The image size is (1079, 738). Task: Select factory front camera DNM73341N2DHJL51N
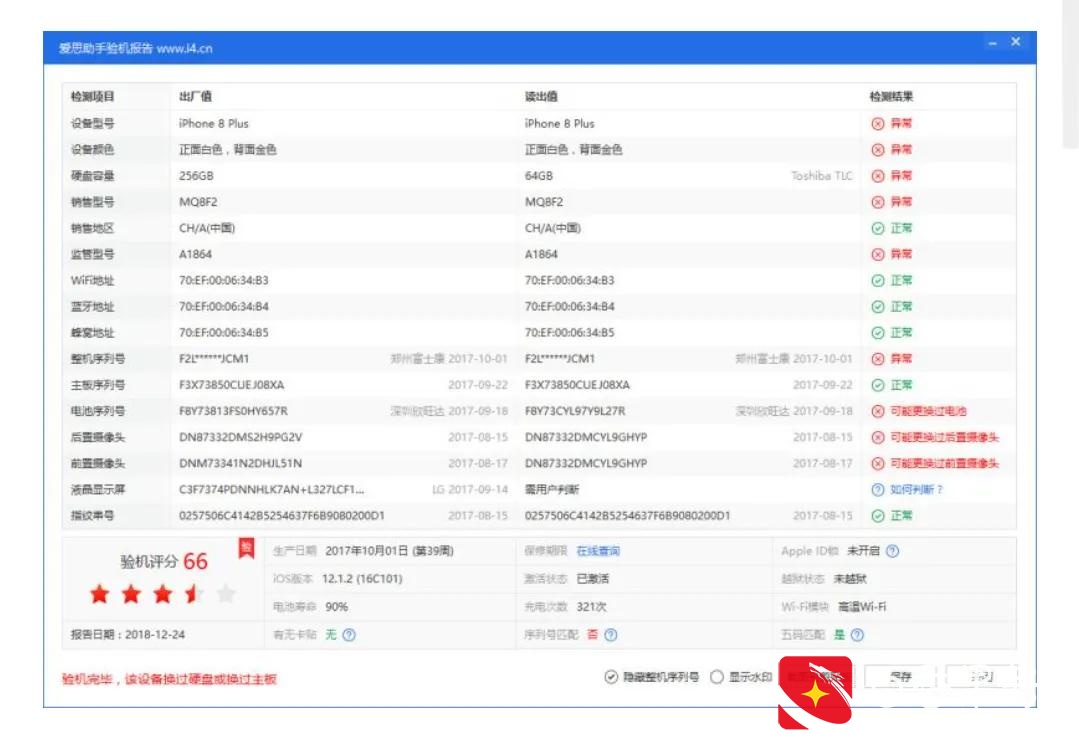click(240, 463)
